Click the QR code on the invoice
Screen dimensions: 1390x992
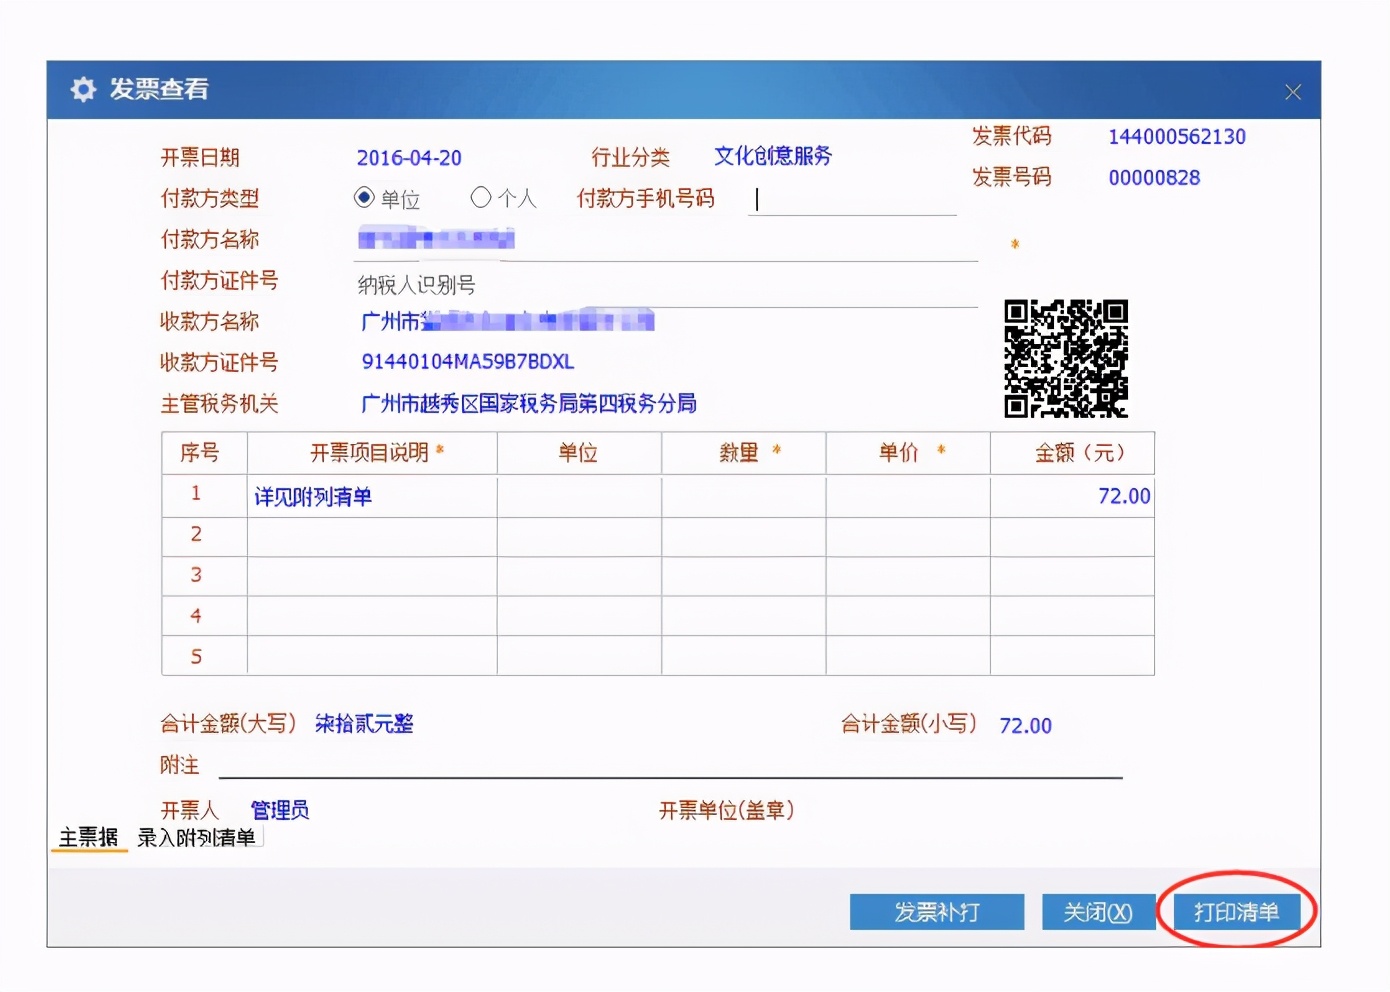(1064, 358)
